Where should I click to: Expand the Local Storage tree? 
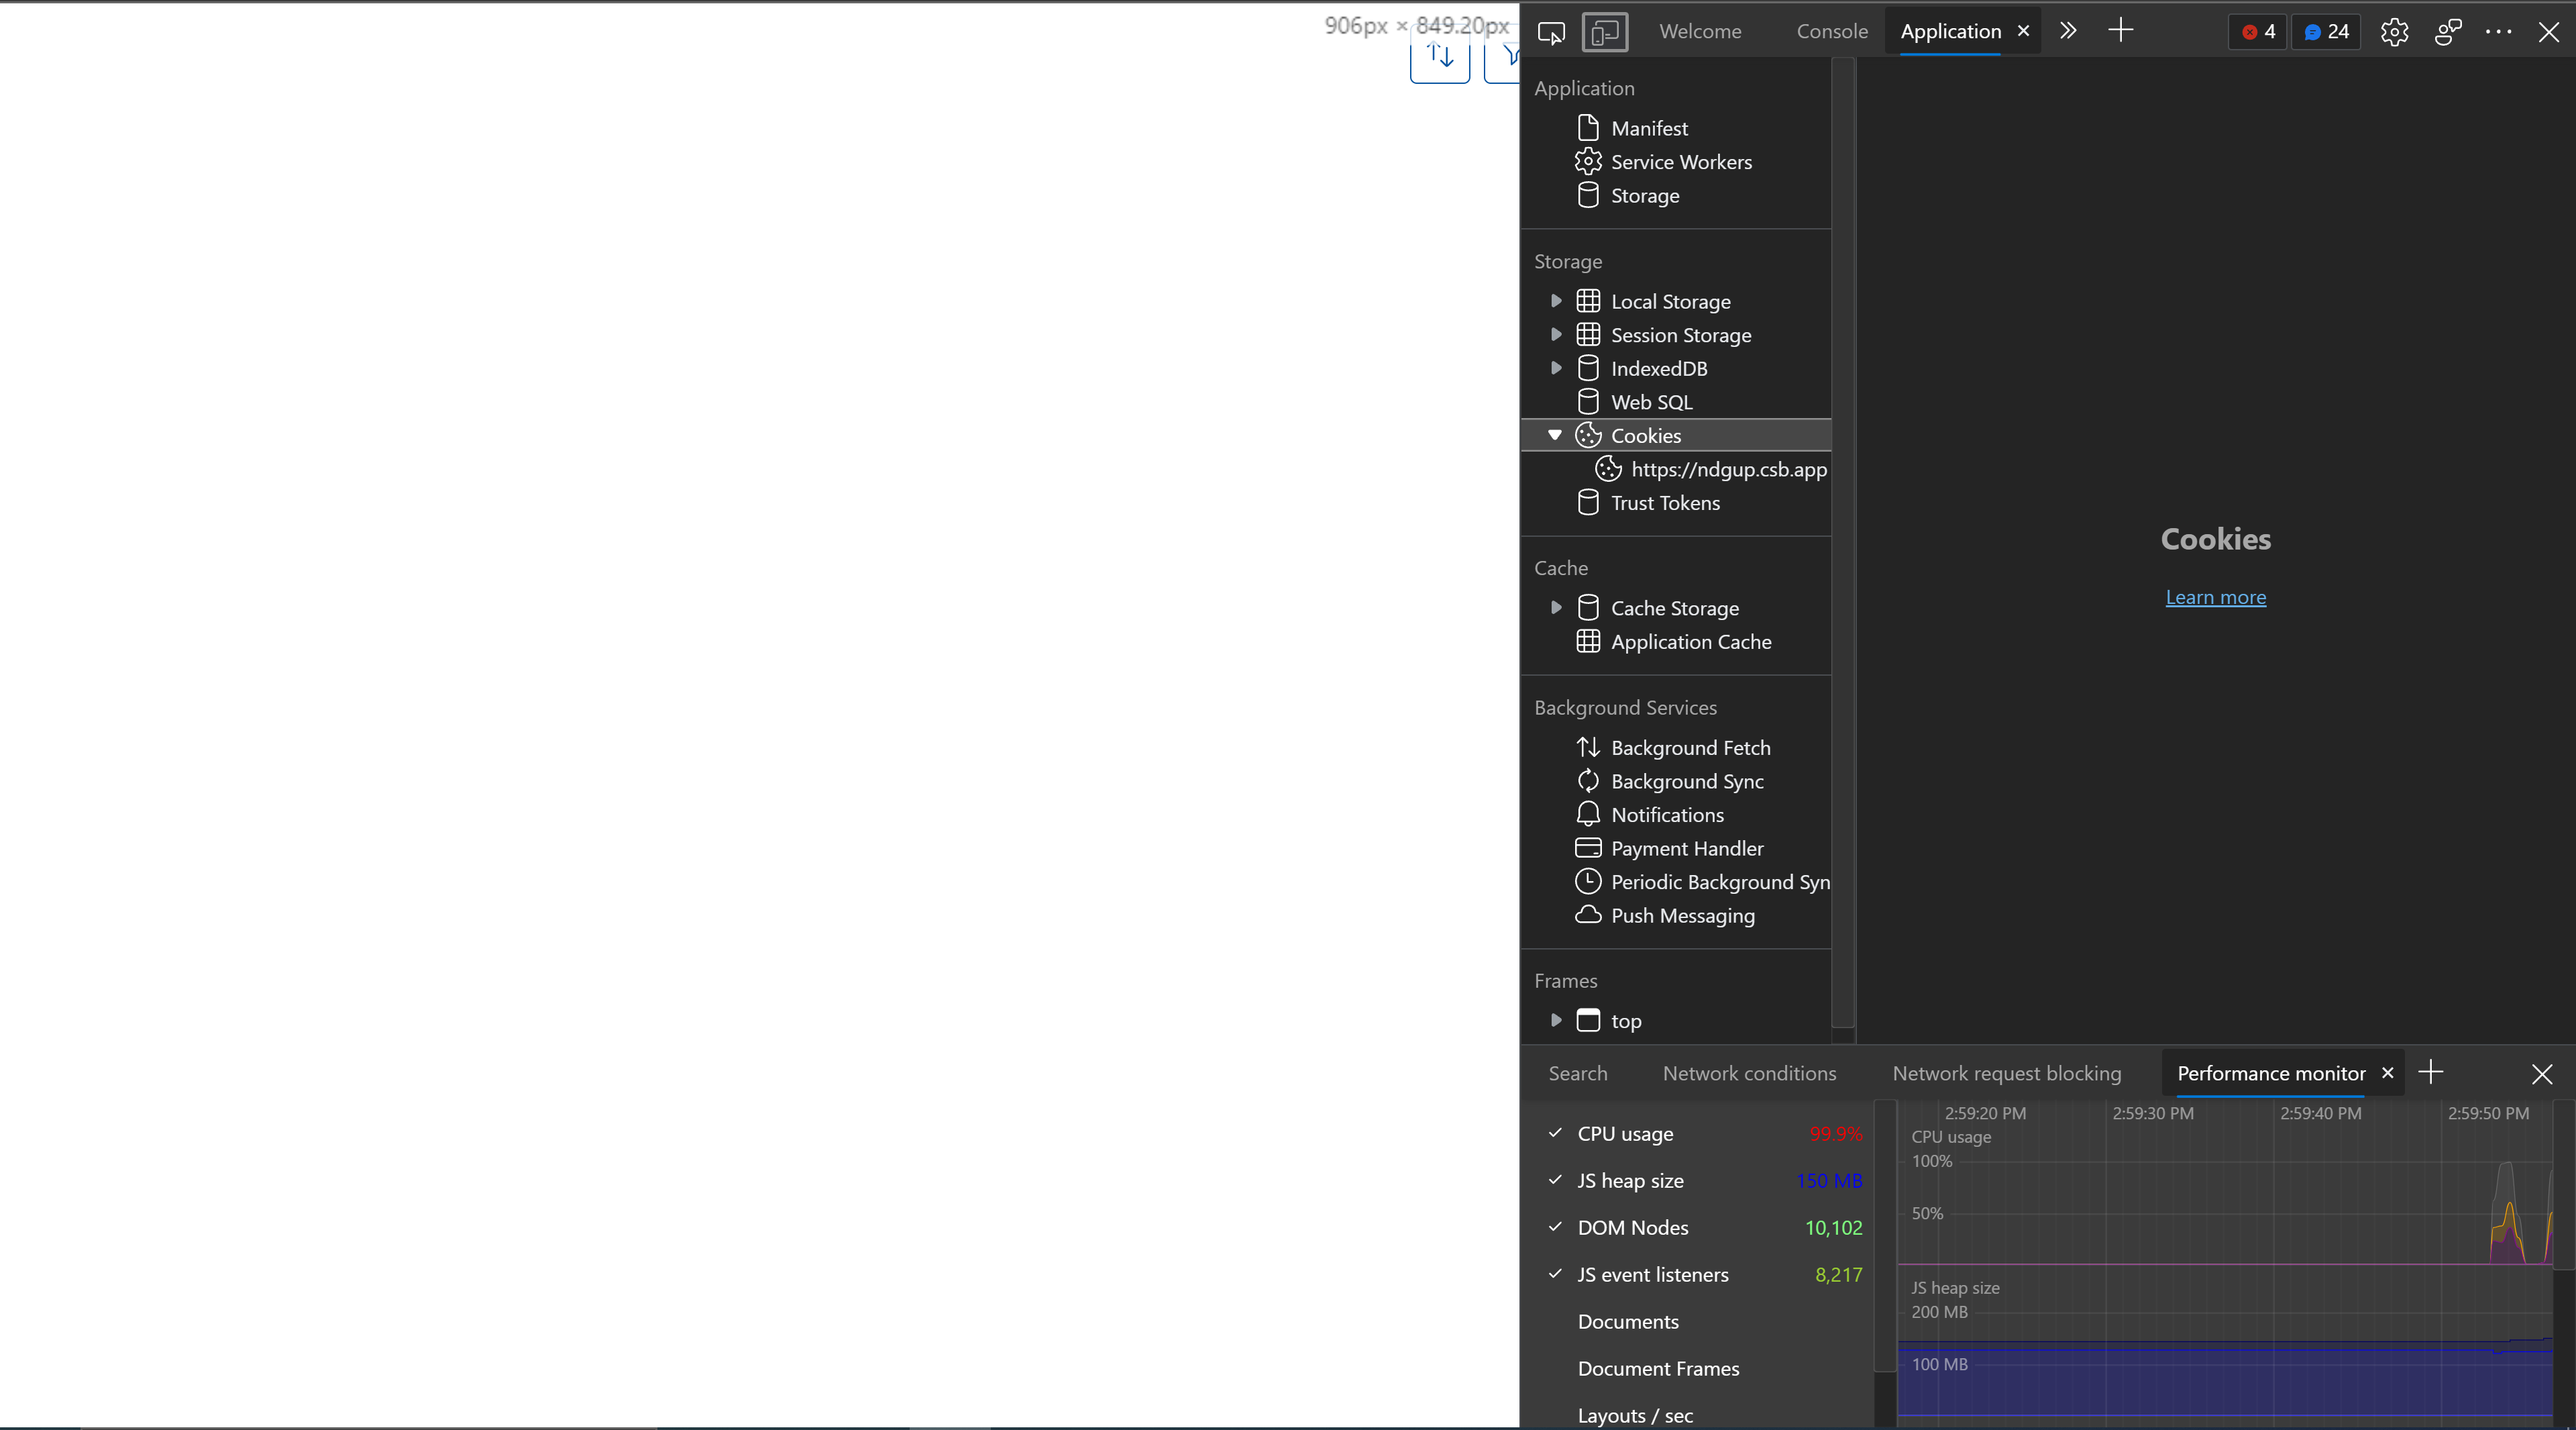(1556, 300)
